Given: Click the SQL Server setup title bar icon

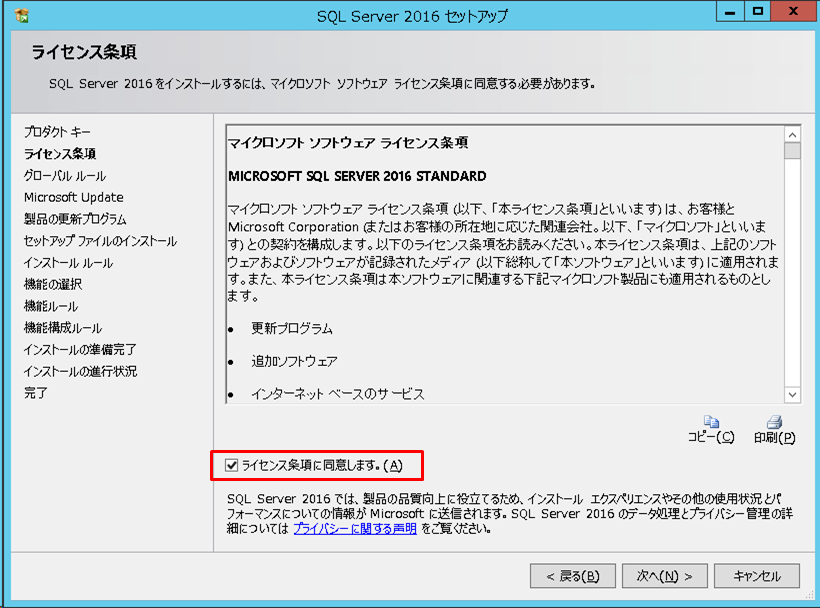Looking at the screenshot, I should click(x=22, y=15).
